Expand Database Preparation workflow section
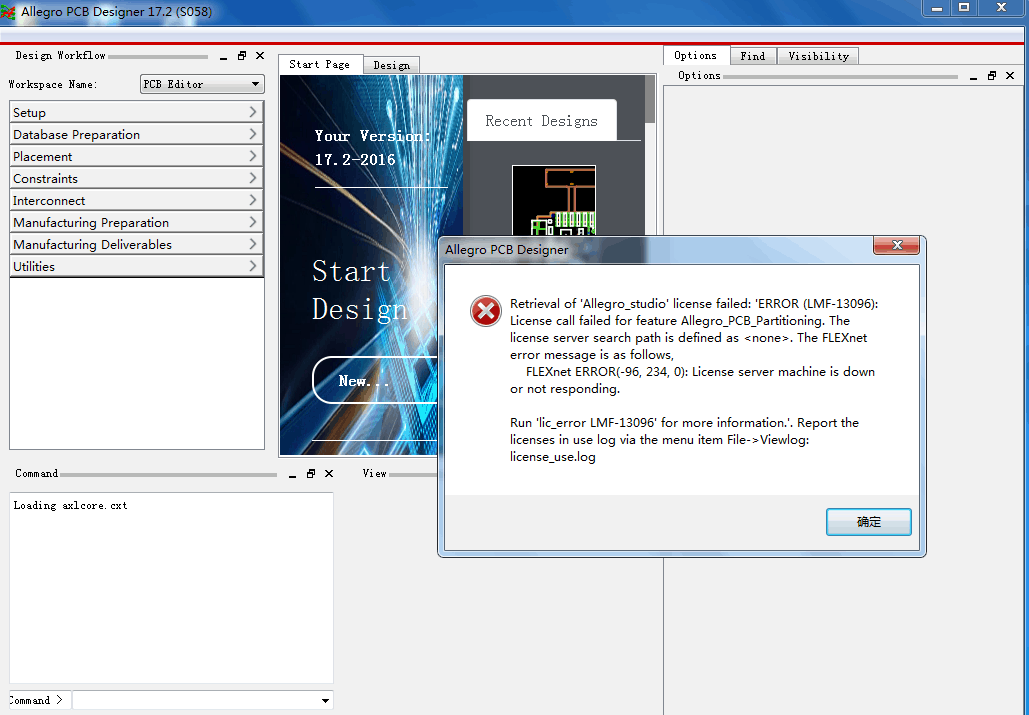This screenshot has width=1029, height=715. coord(136,134)
